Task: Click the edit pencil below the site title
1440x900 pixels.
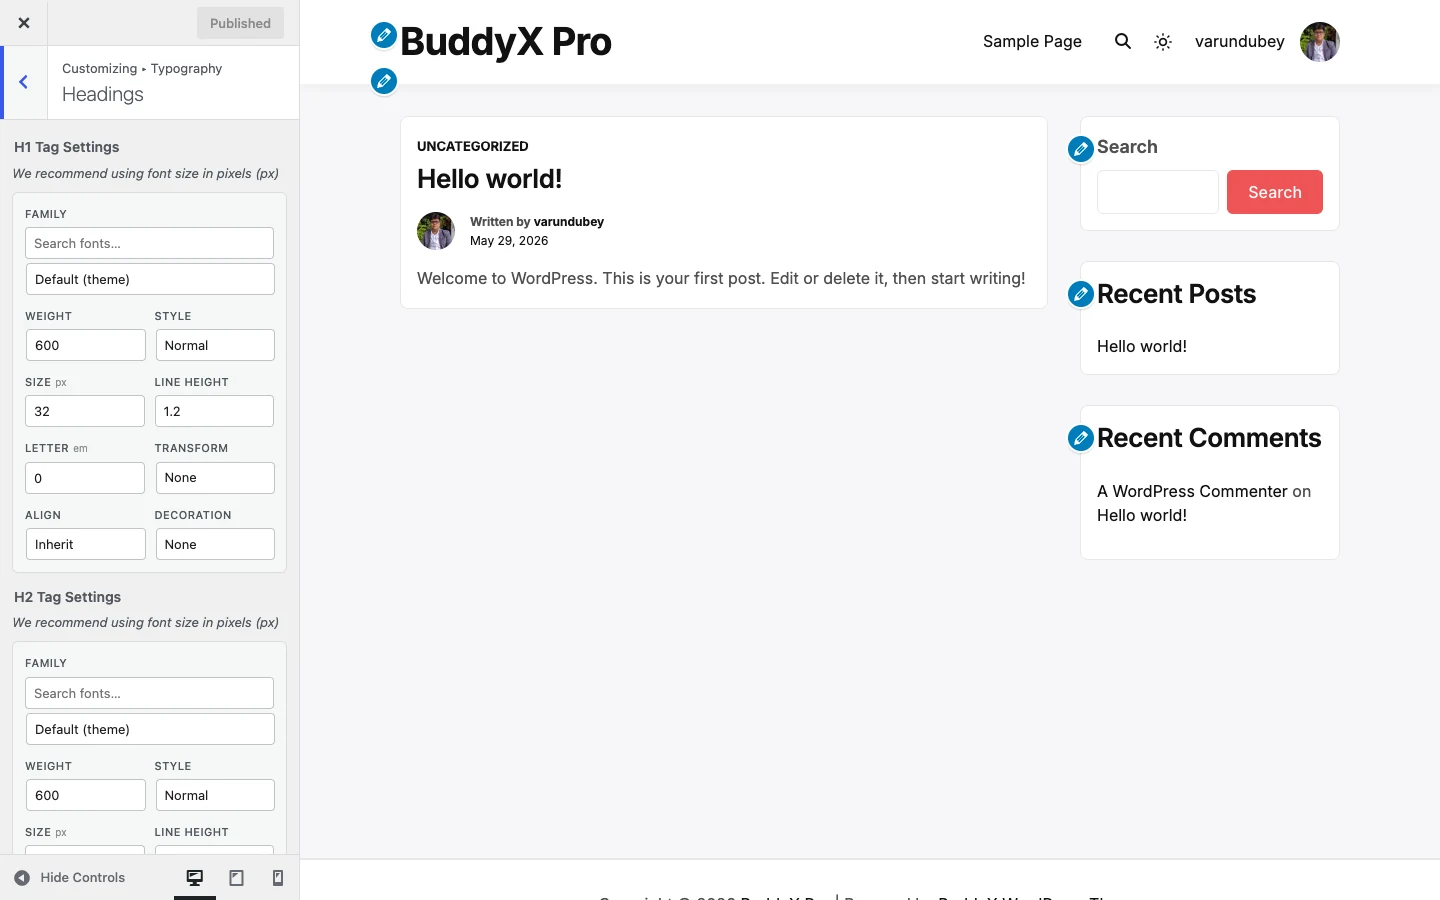Action: 384,81
